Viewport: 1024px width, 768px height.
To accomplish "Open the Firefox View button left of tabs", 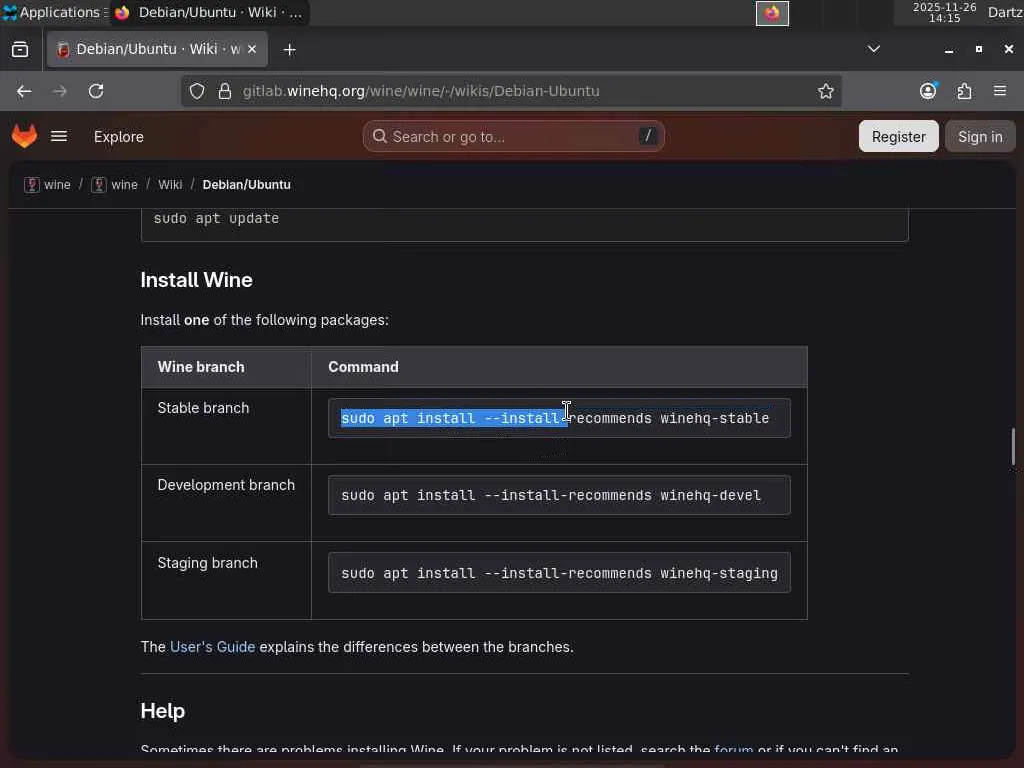I will [20, 50].
